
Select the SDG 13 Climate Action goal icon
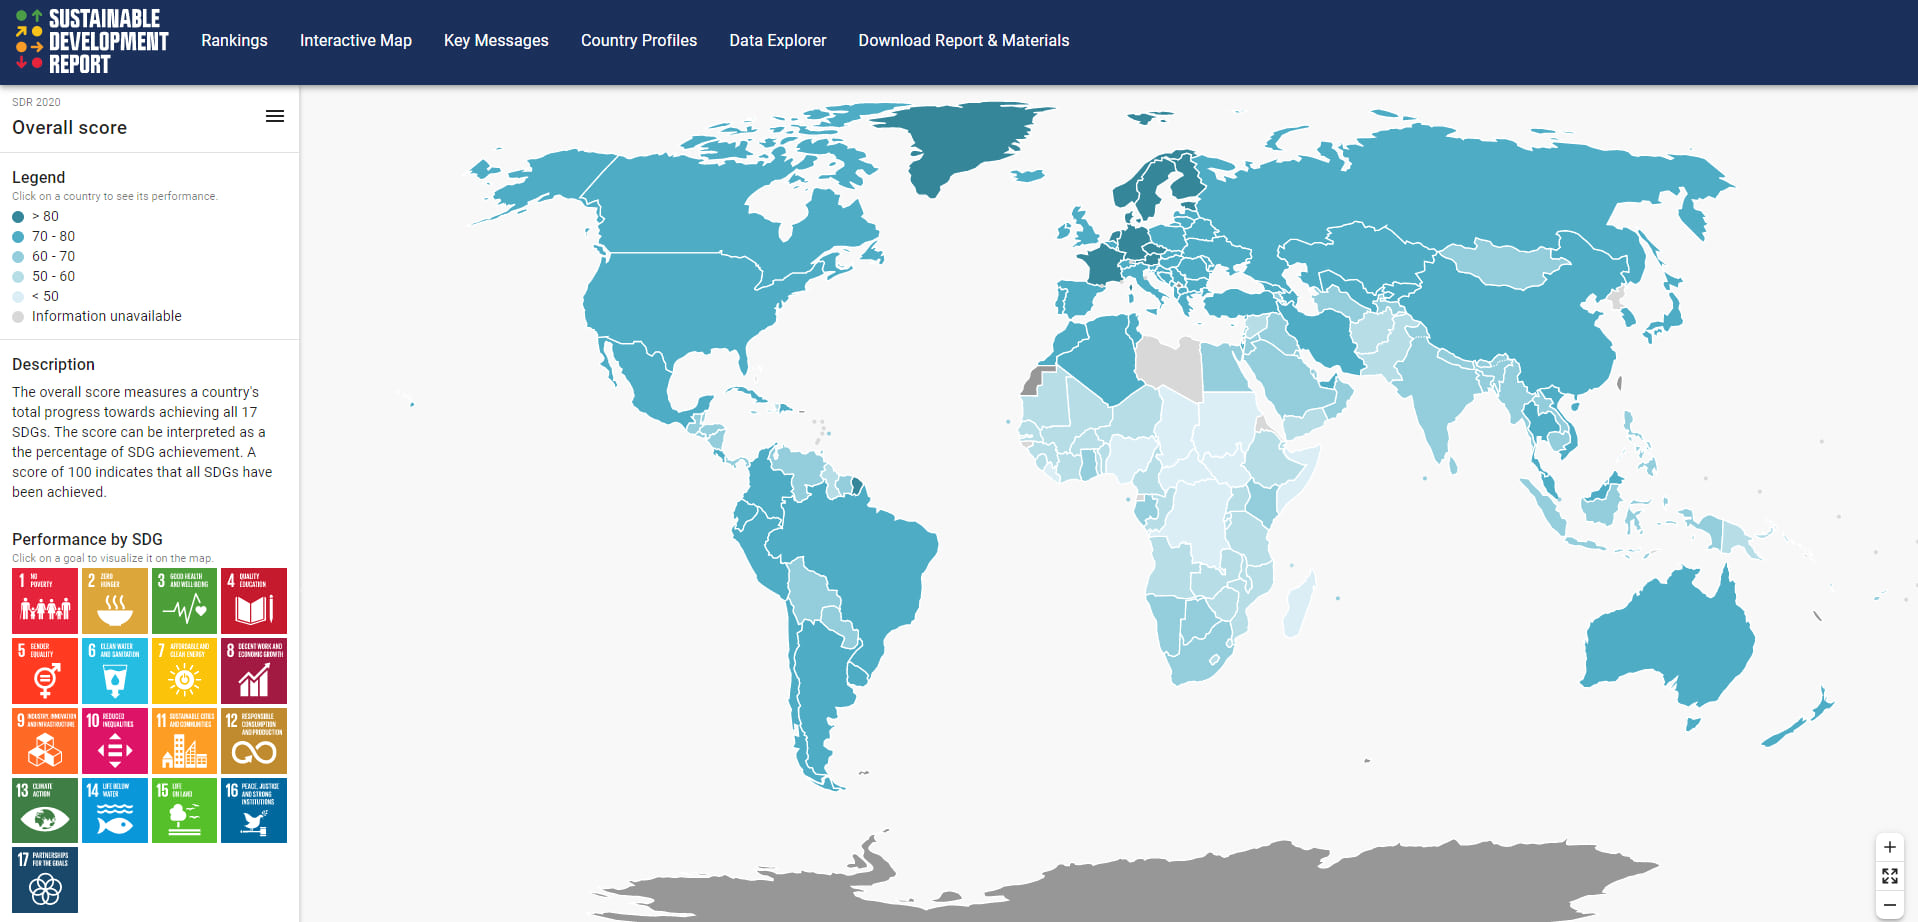click(44, 810)
